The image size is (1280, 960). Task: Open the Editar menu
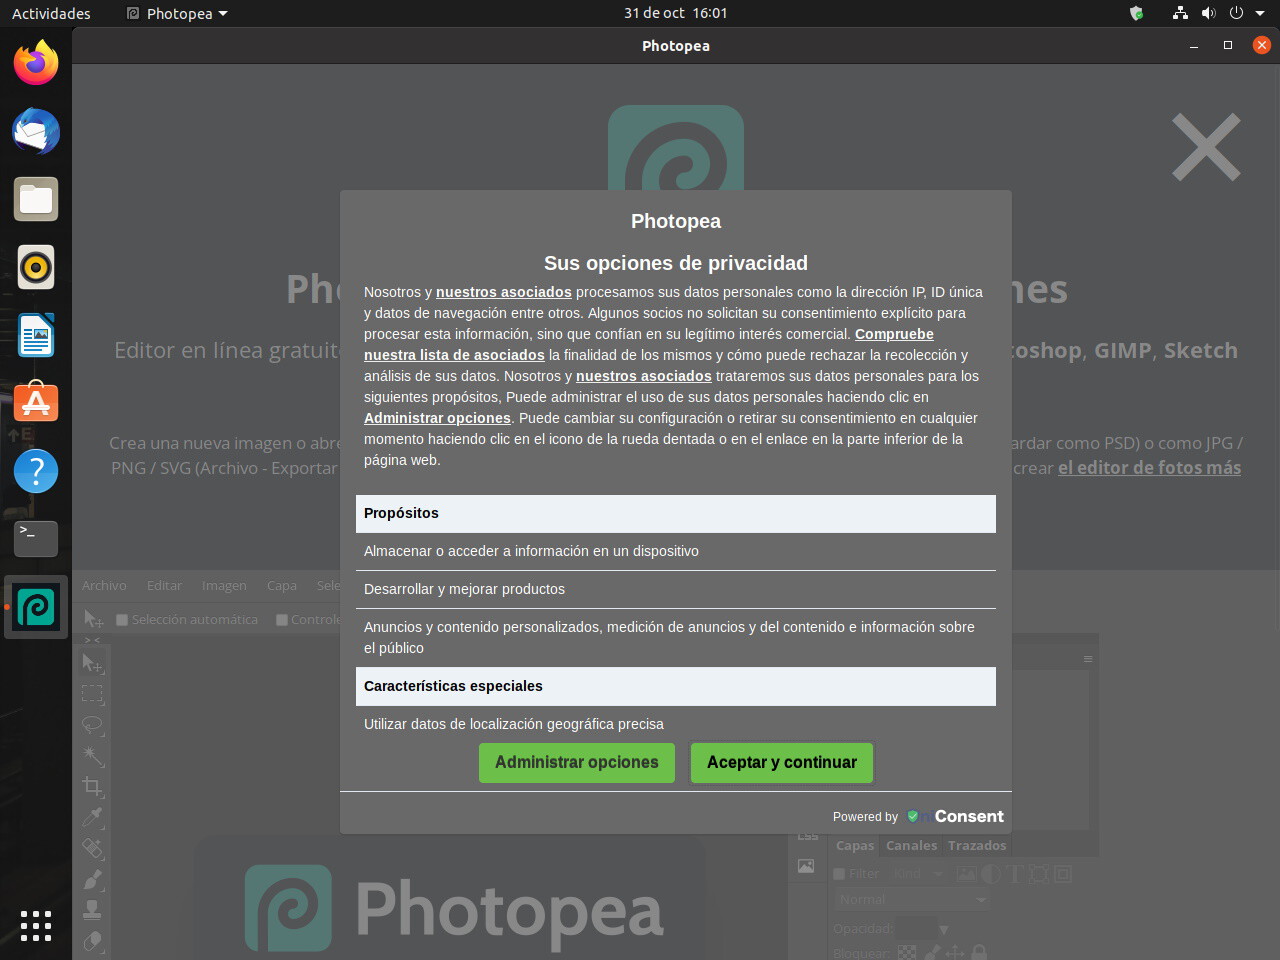(164, 586)
